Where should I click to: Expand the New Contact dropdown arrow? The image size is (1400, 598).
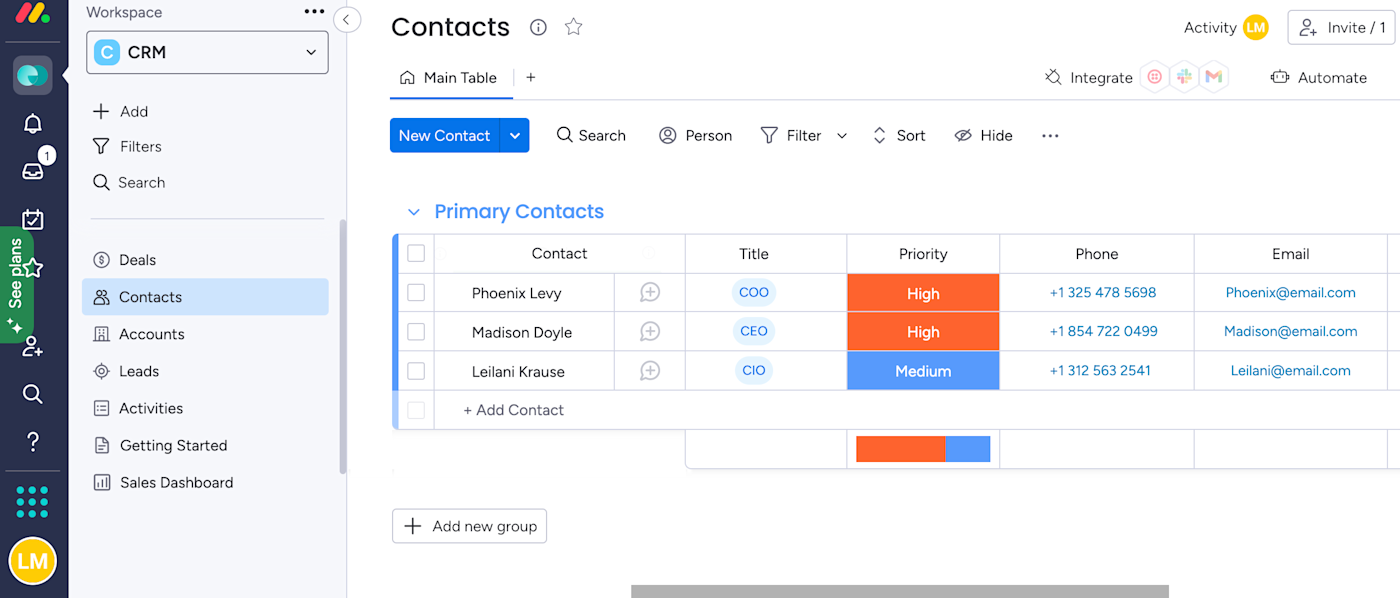515,136
